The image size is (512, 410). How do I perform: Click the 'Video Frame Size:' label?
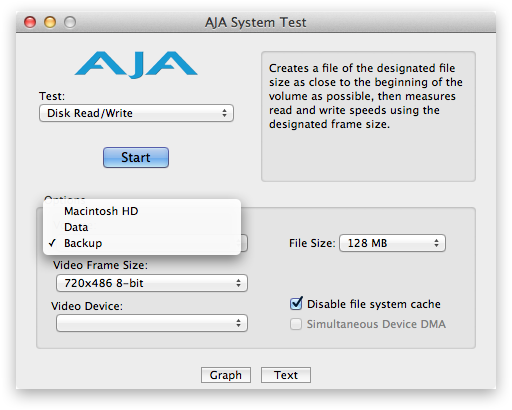pyautogui.click(x=100, y=265)
